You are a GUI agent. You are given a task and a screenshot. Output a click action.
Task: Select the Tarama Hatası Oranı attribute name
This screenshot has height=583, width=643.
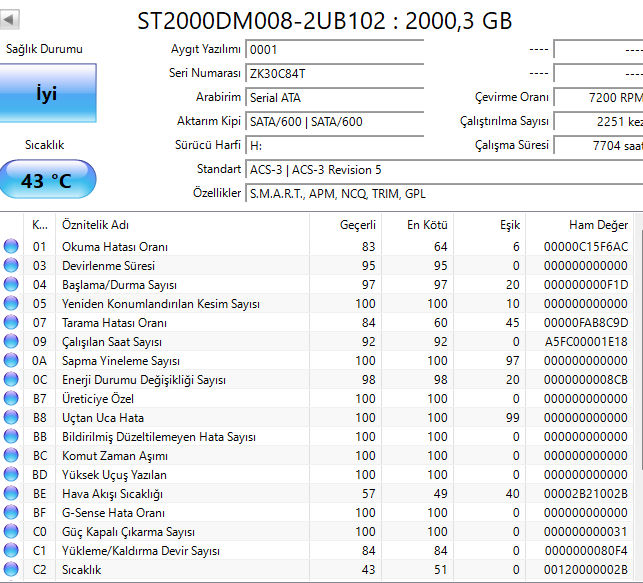(x=114, y=323)
